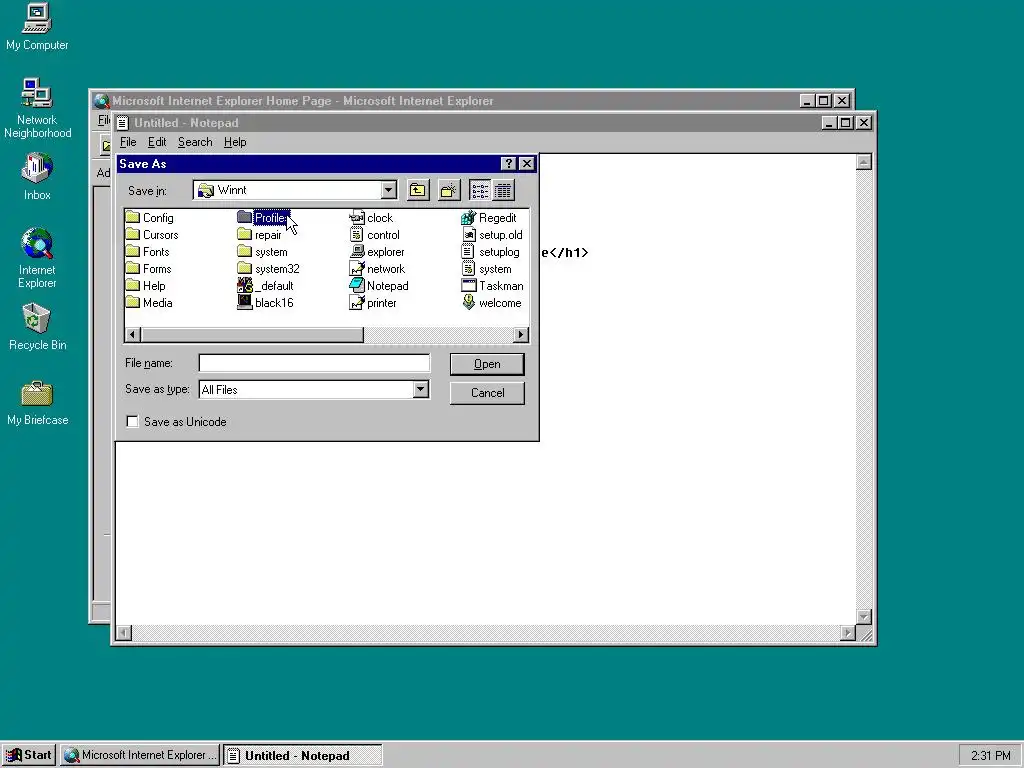
Task: Switch to Details view
Action: 503,190
